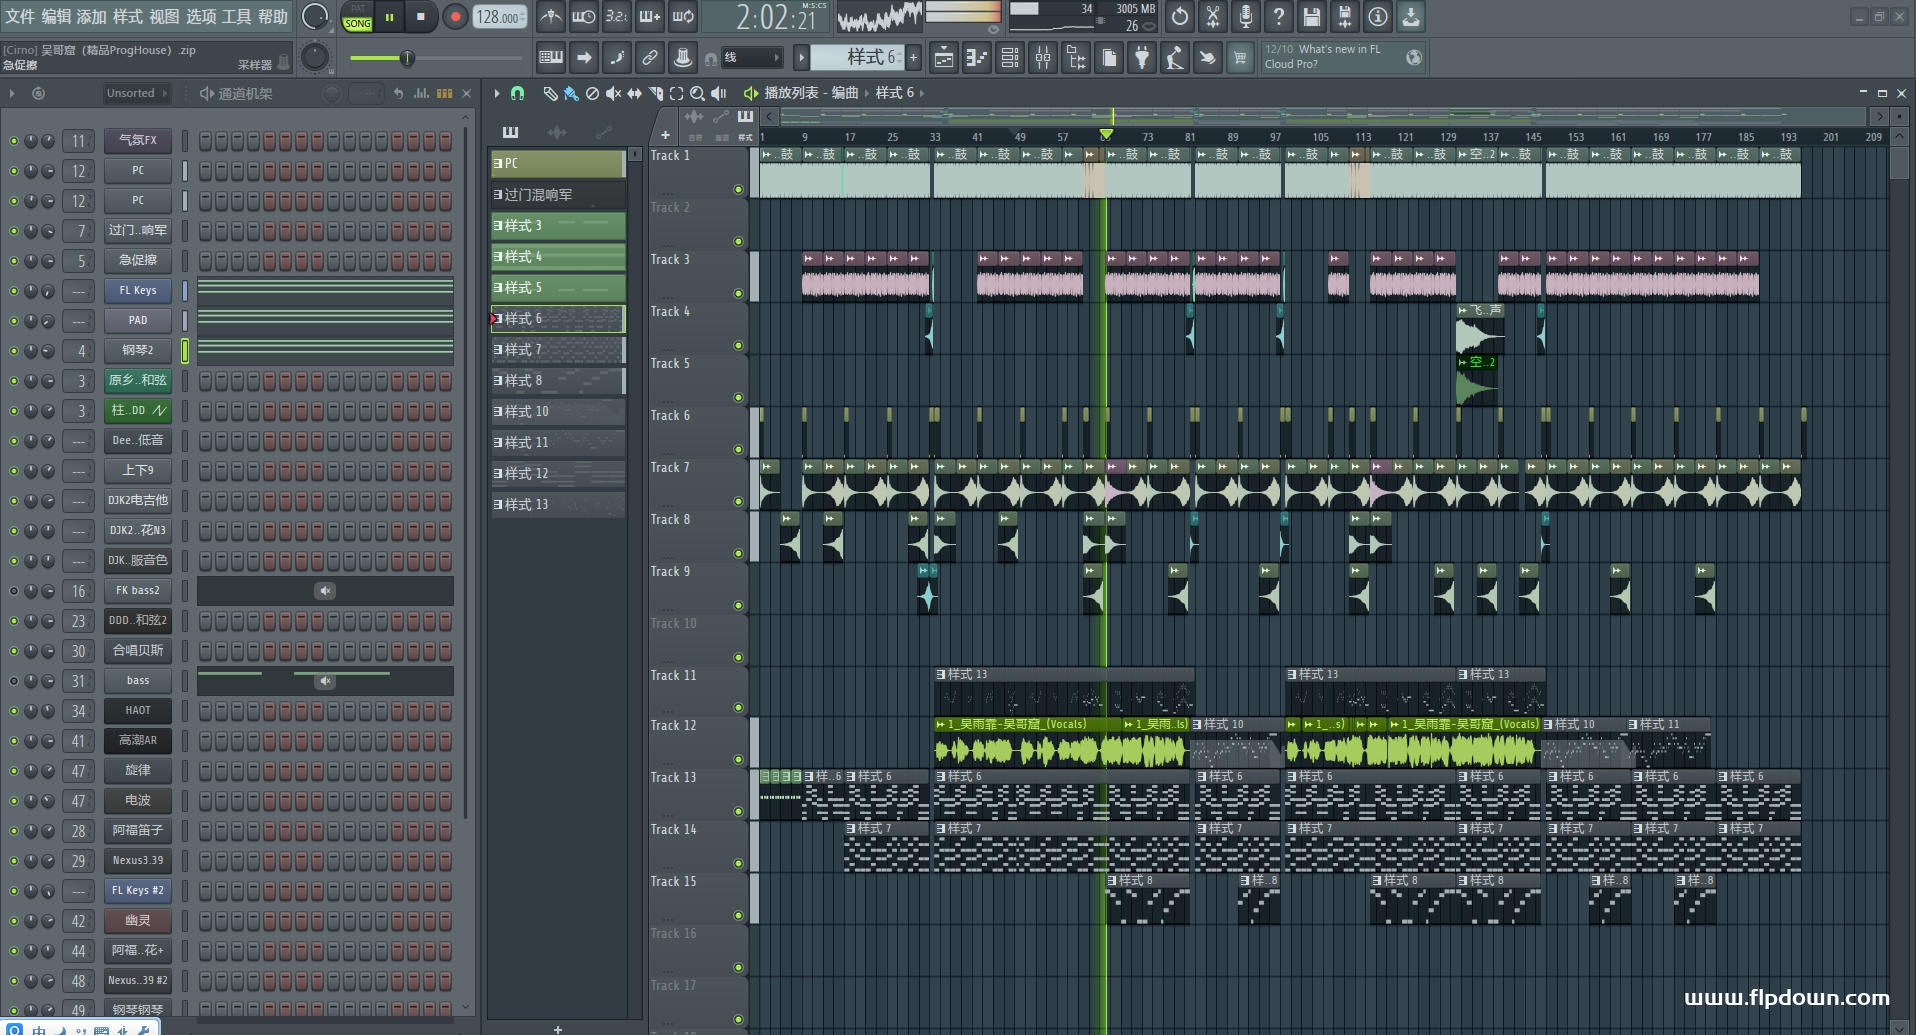
Task: Click the FL Keys channel button
Action: pyautogui.click(x=138, y=291)
